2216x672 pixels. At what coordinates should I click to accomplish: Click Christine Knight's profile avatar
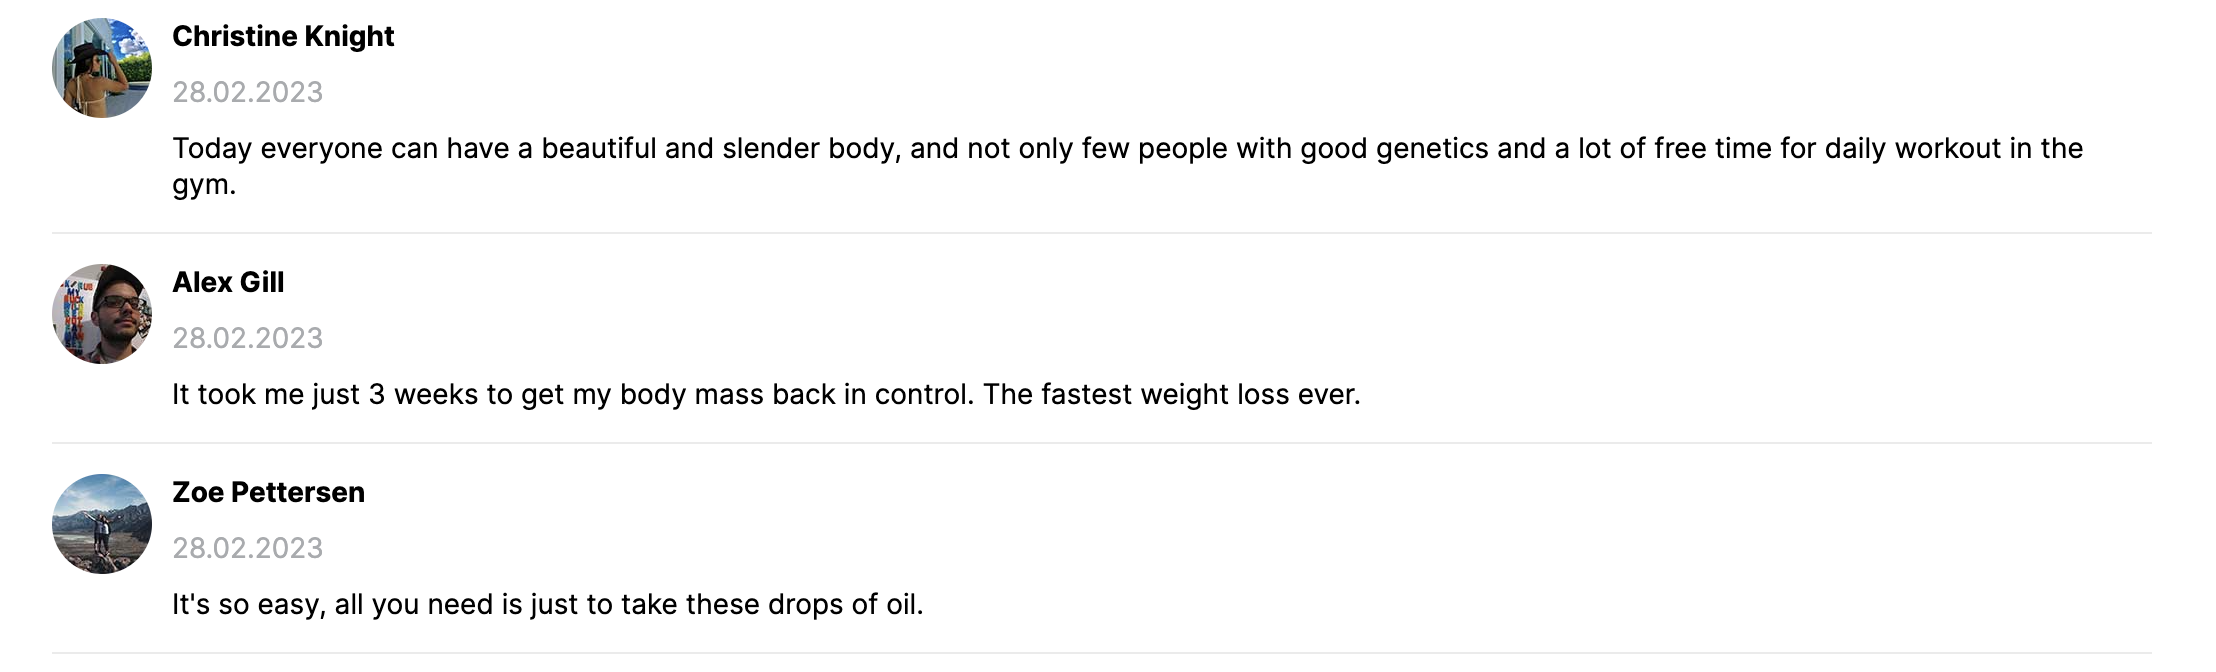pyautogui.click(x=102, y=68)
